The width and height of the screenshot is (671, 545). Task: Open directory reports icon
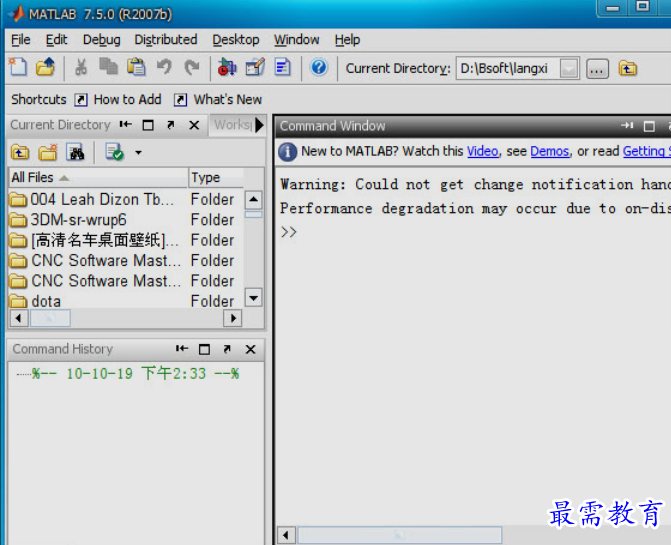tap(115, 152)
